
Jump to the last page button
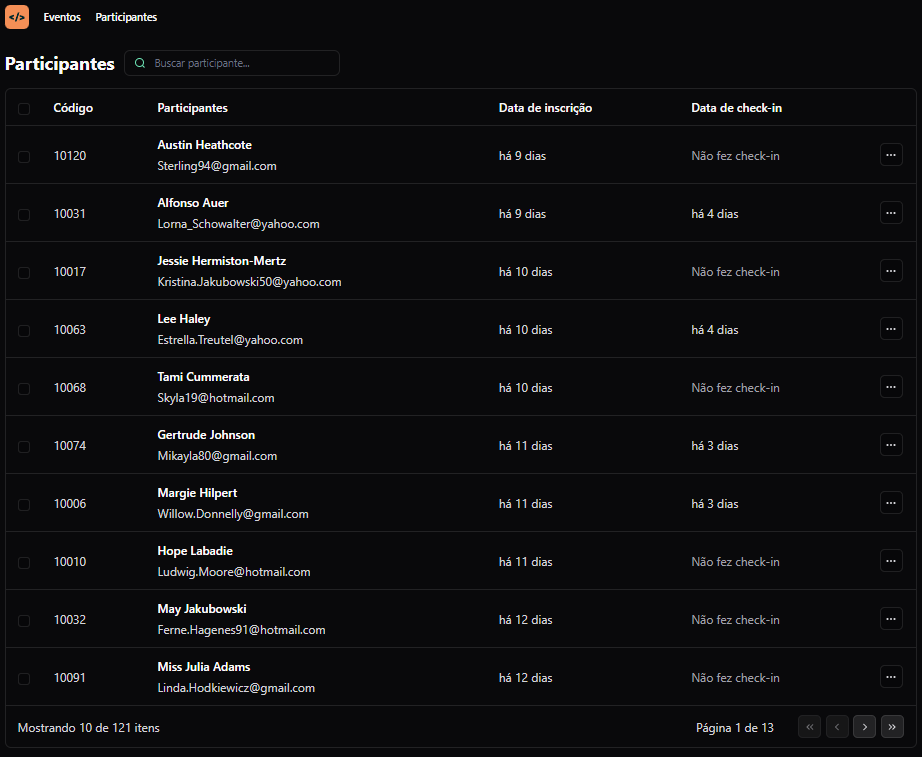pyautogui.click(x=892, y=727)
